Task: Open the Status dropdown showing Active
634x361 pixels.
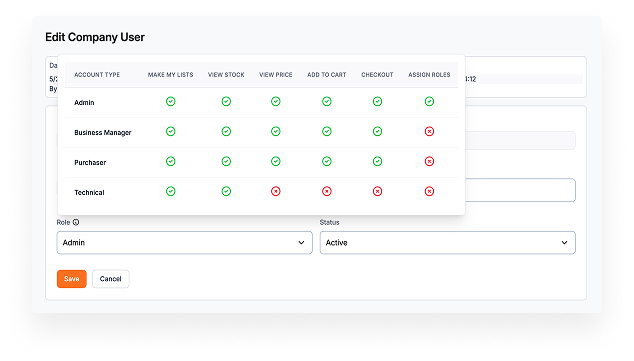Action: click(448, 243)
